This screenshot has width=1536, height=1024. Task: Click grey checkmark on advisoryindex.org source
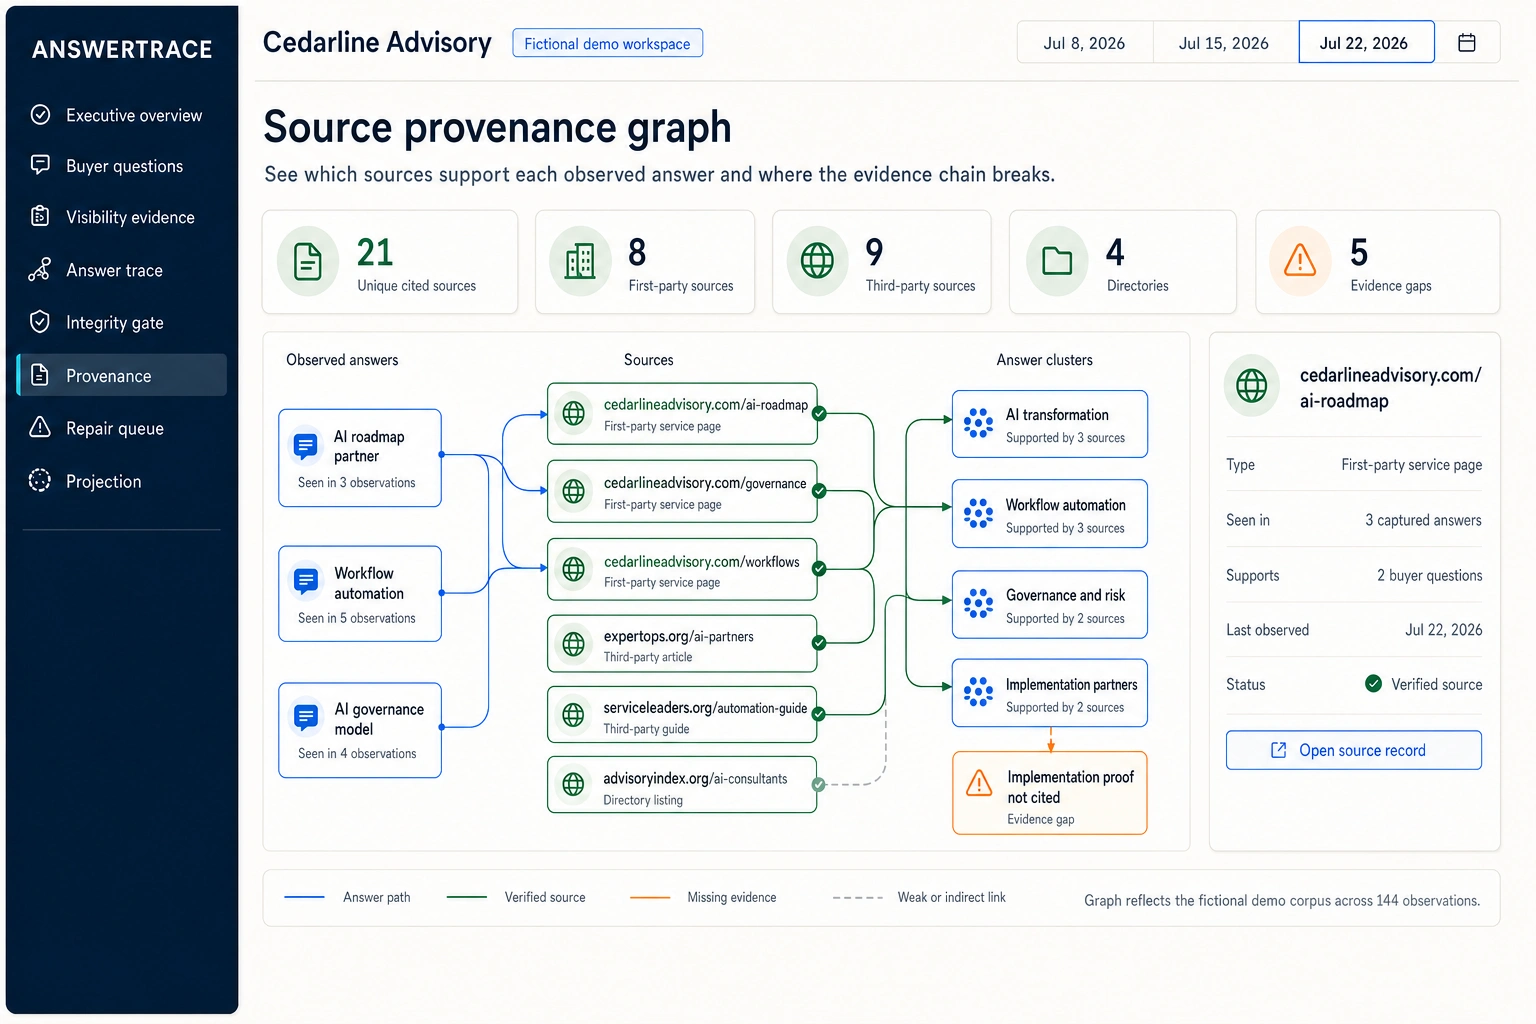point(819,785)
